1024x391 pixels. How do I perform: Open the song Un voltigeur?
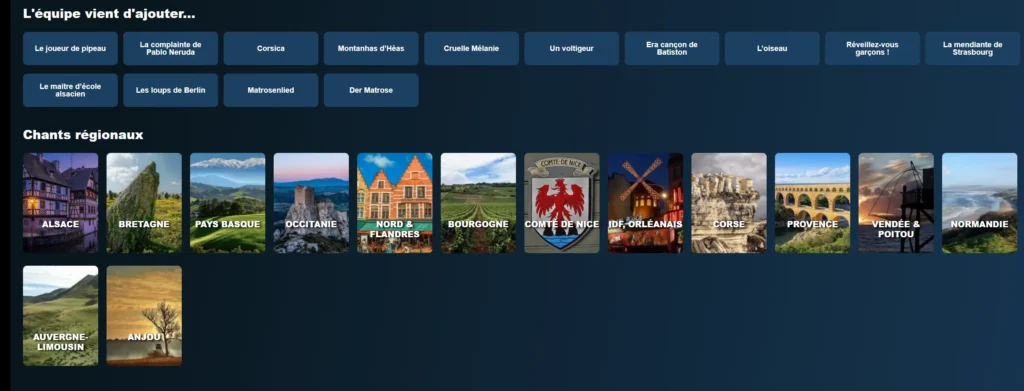pos(571,48)
